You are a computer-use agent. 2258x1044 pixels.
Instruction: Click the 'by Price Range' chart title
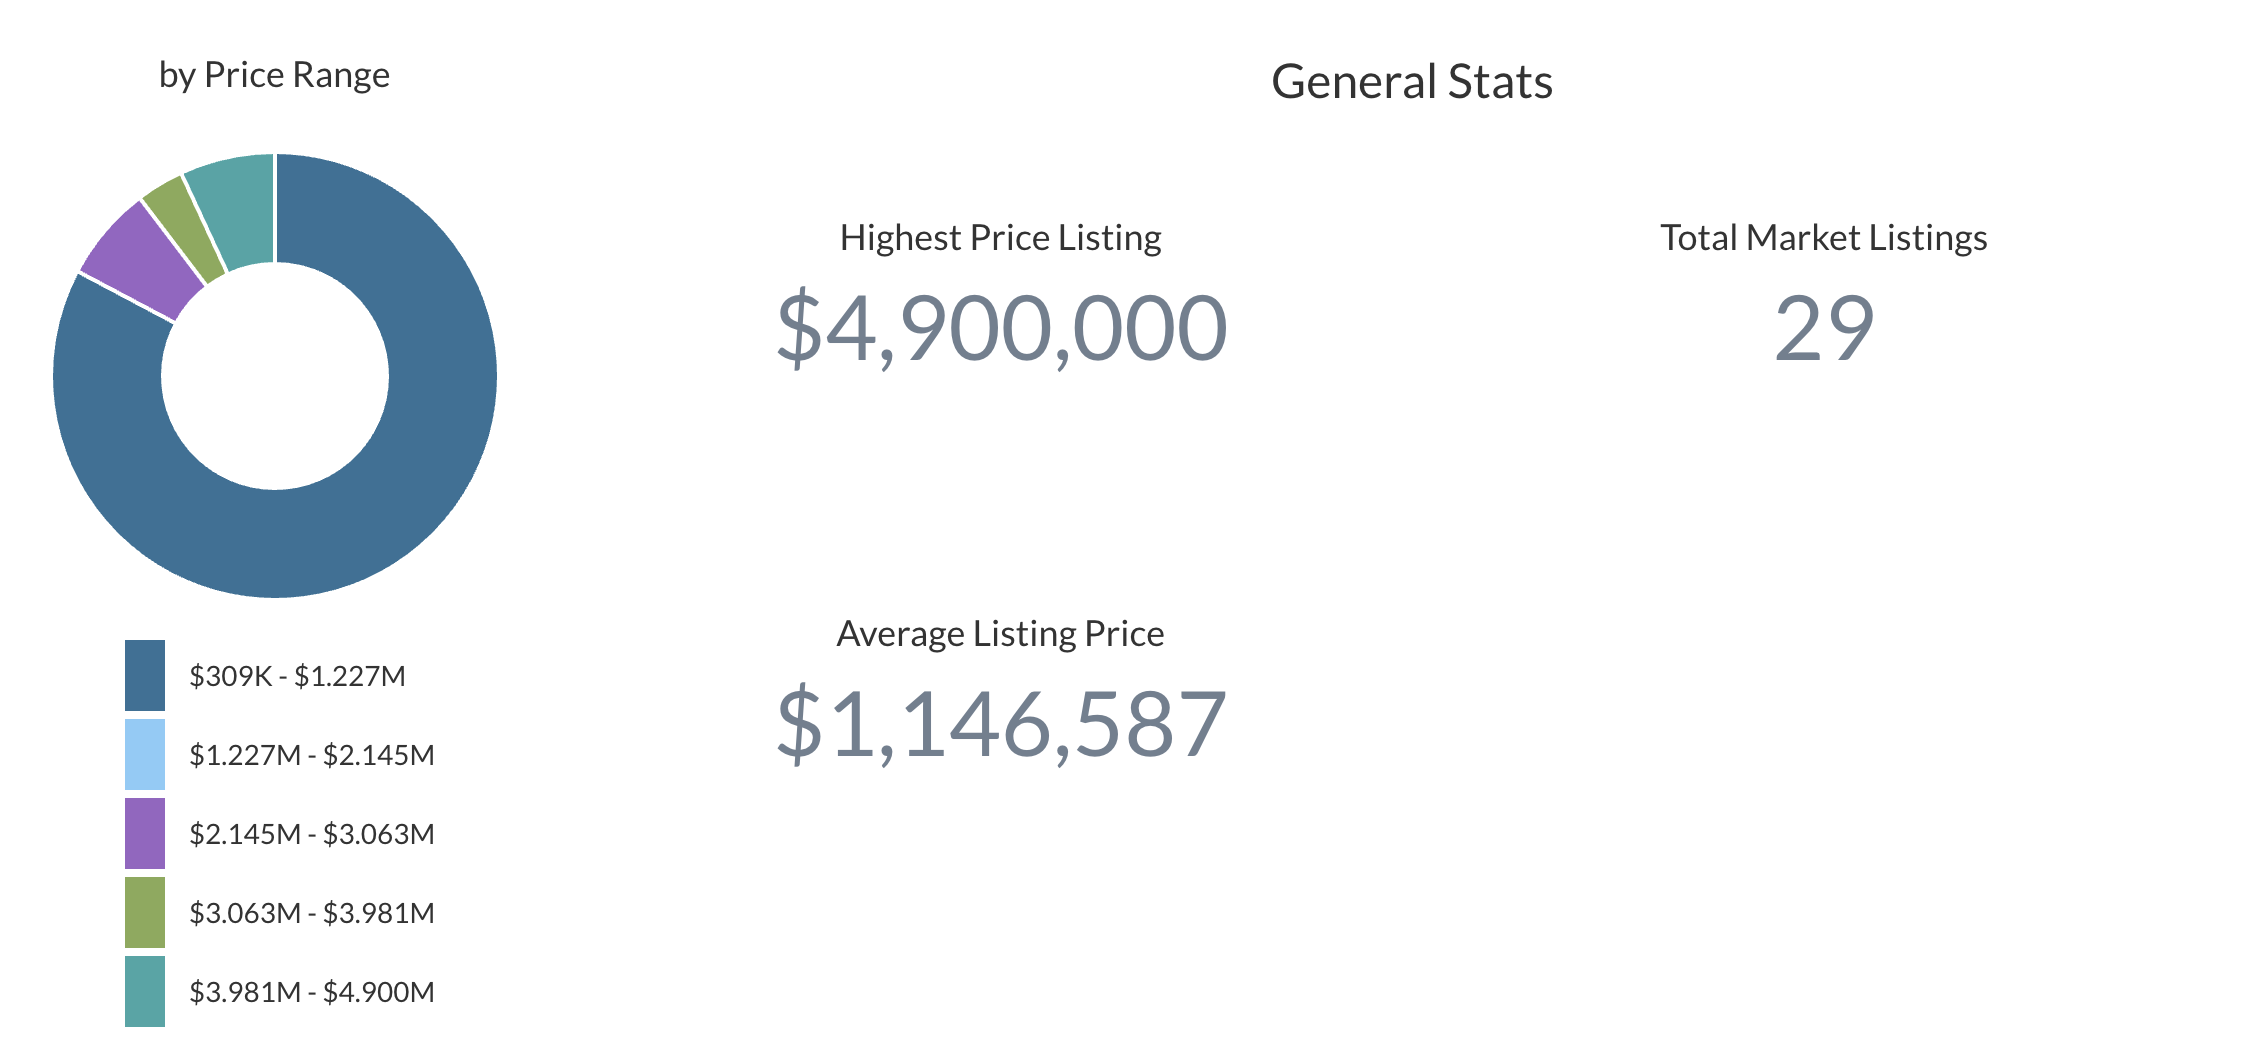point(274,75)
